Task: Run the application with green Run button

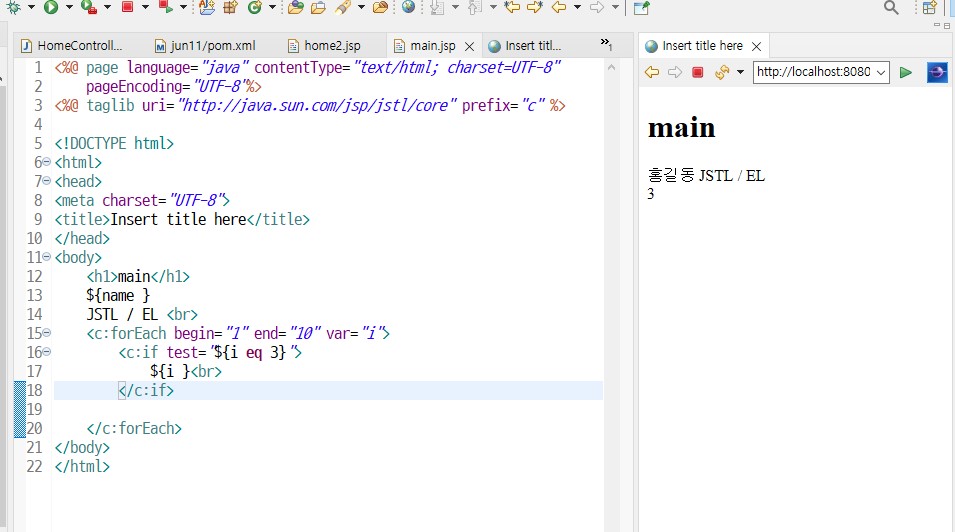Action: point(51,7)
